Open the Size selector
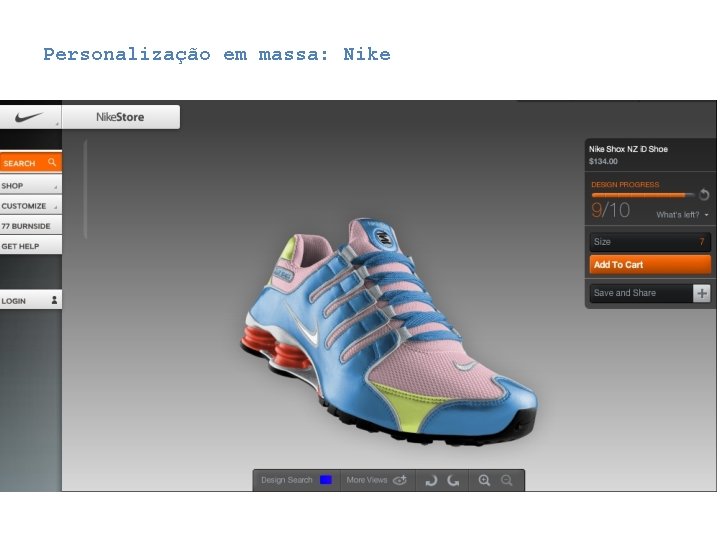The image size is (720, 540). point(650,242)
